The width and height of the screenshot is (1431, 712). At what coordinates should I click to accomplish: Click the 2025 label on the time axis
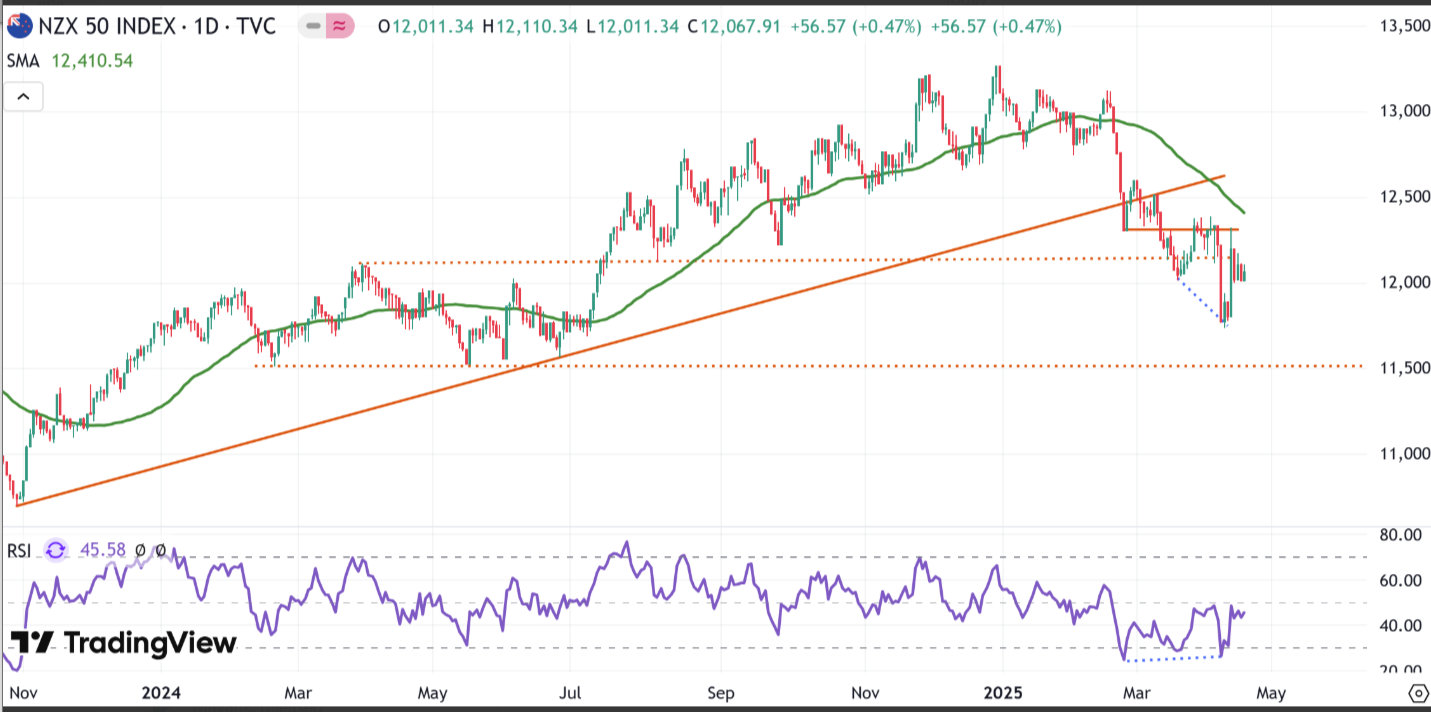pos(1001,692)
